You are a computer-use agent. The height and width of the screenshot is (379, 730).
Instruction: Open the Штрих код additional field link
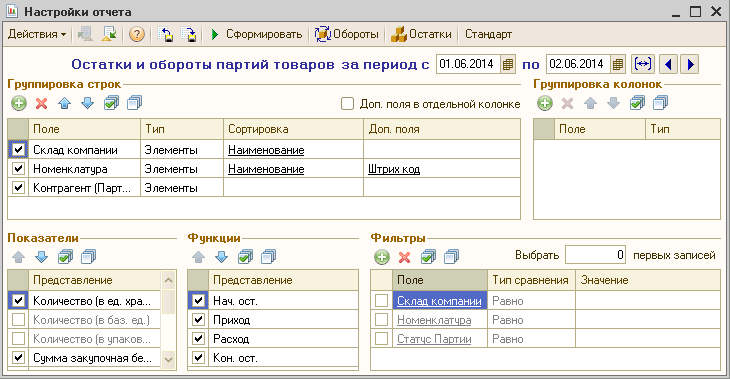pyautogui.click(x=394, y=169)
